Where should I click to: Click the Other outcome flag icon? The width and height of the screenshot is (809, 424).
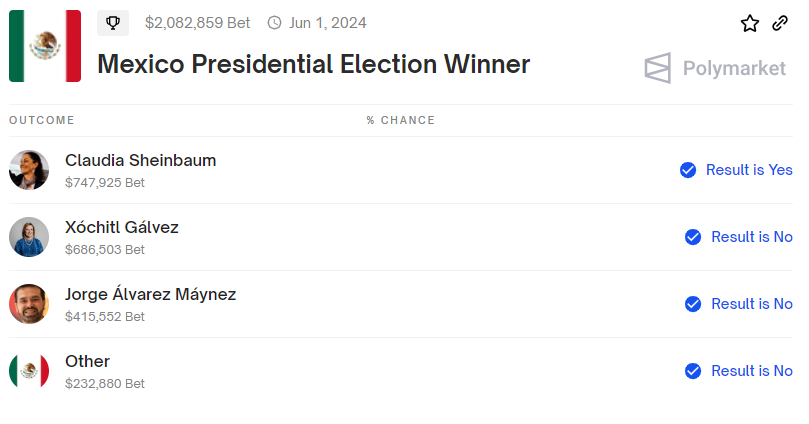pos(29,371)
